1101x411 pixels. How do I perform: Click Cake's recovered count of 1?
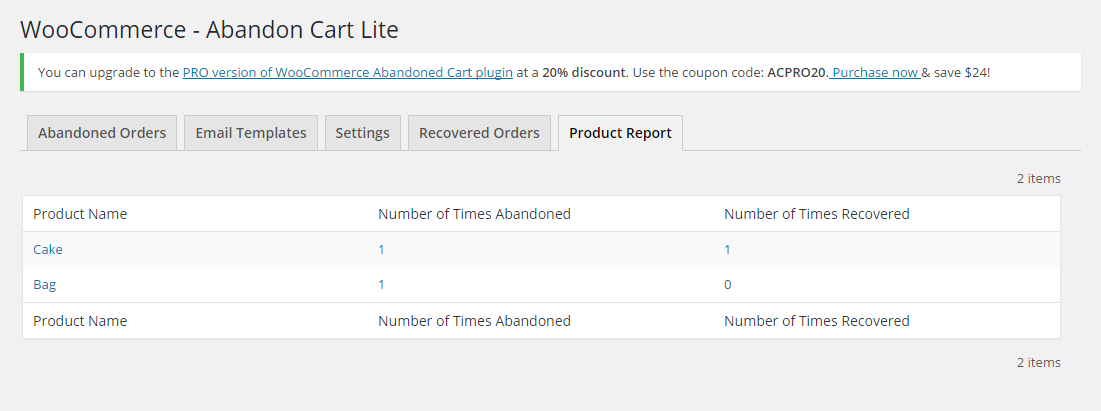click(727, 249)
